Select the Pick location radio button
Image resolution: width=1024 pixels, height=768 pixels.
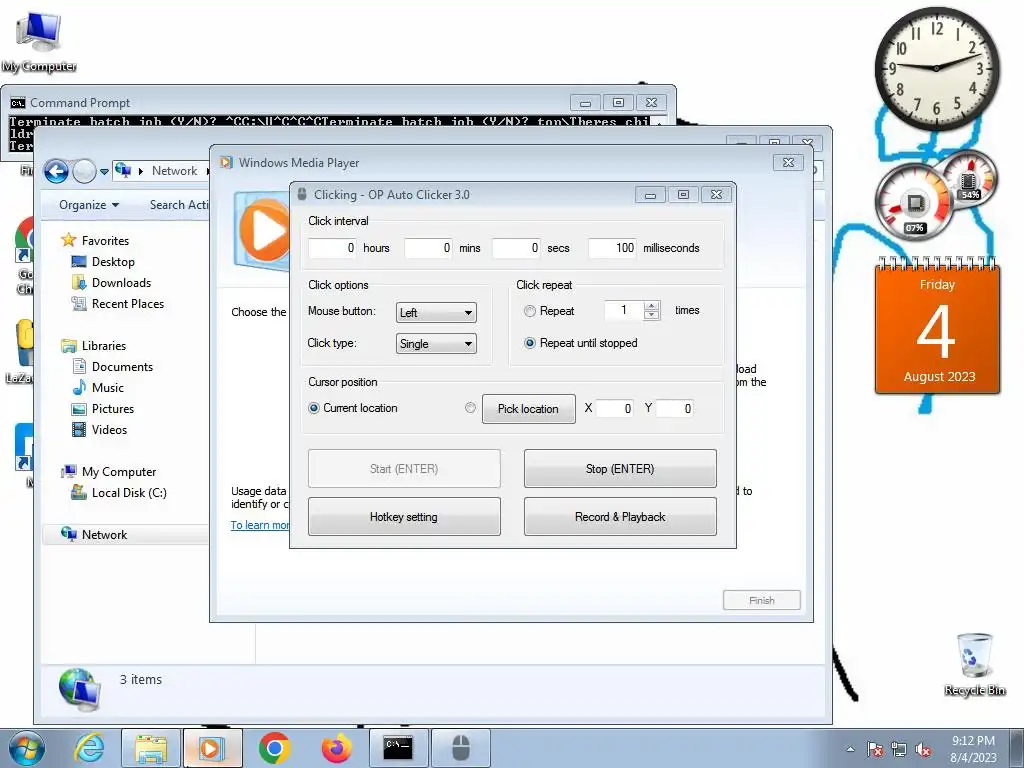coord(470,408)
